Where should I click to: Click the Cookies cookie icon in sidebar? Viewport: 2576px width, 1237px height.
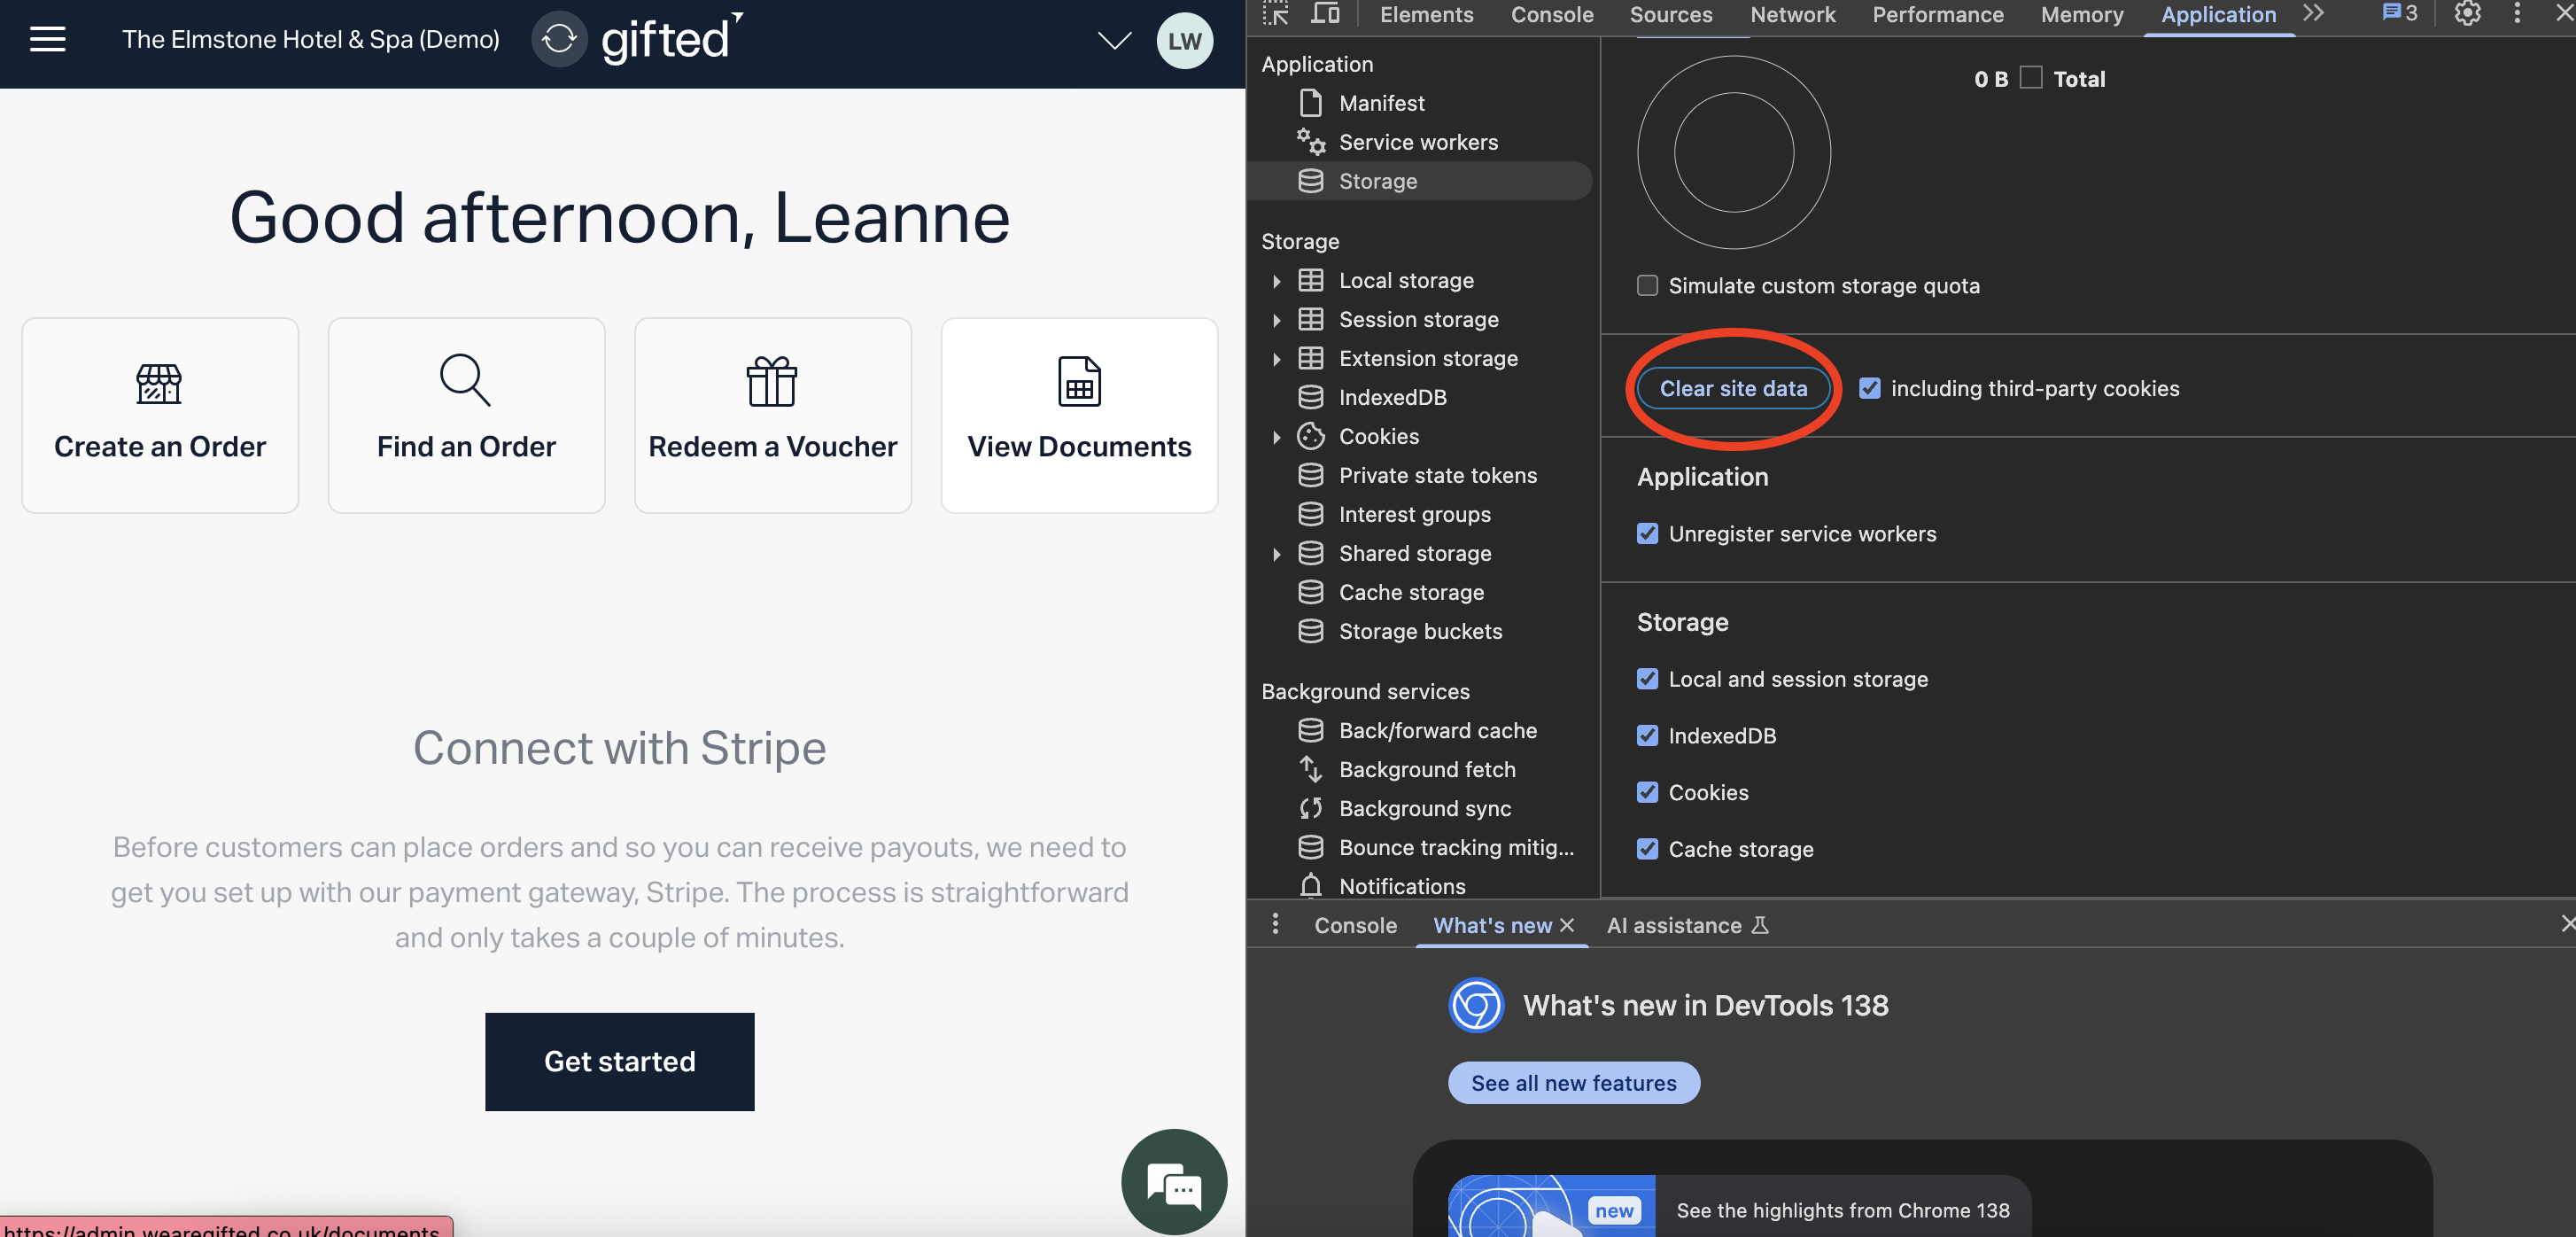point(1310,436)
